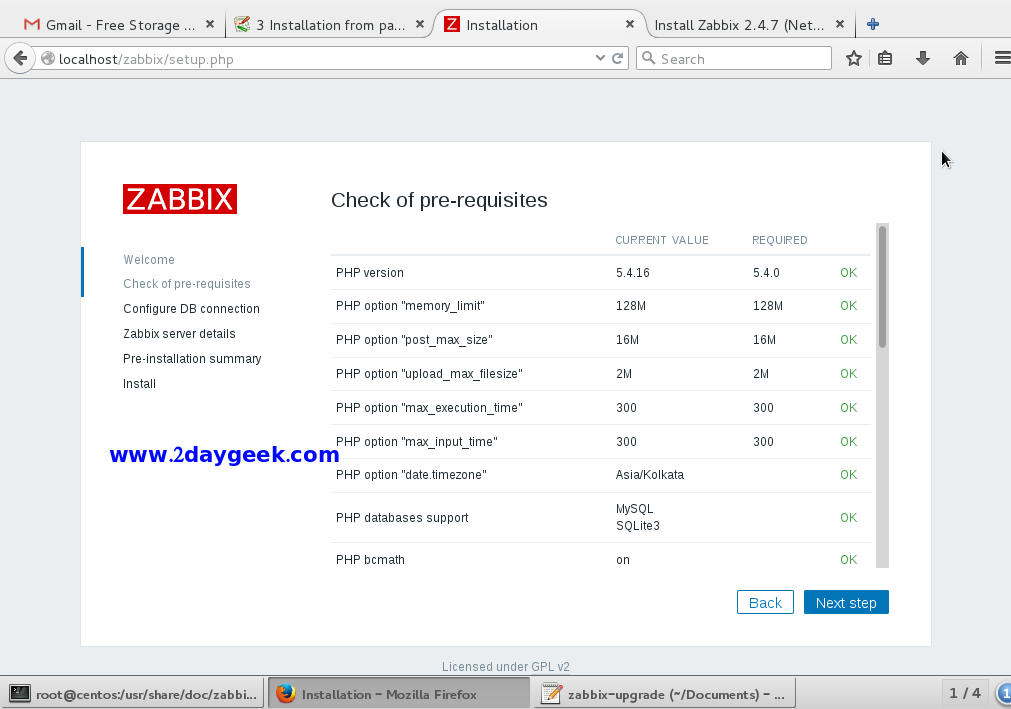Screen dimensions: 1011x709
Task: Select the Install step in the sidebar
Action: click(139, 384)
